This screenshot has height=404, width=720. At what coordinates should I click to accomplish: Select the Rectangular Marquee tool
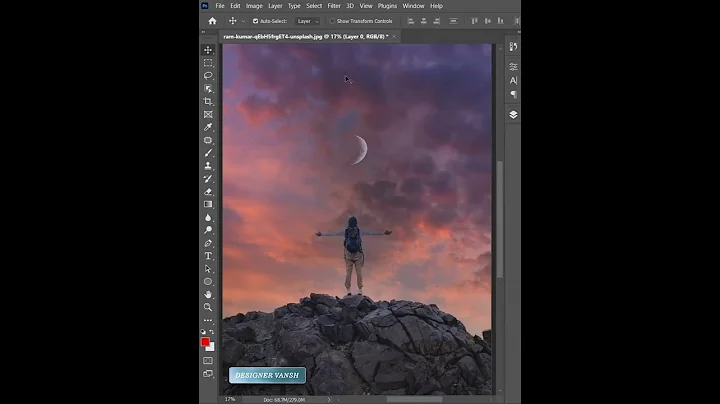point(208,62)
